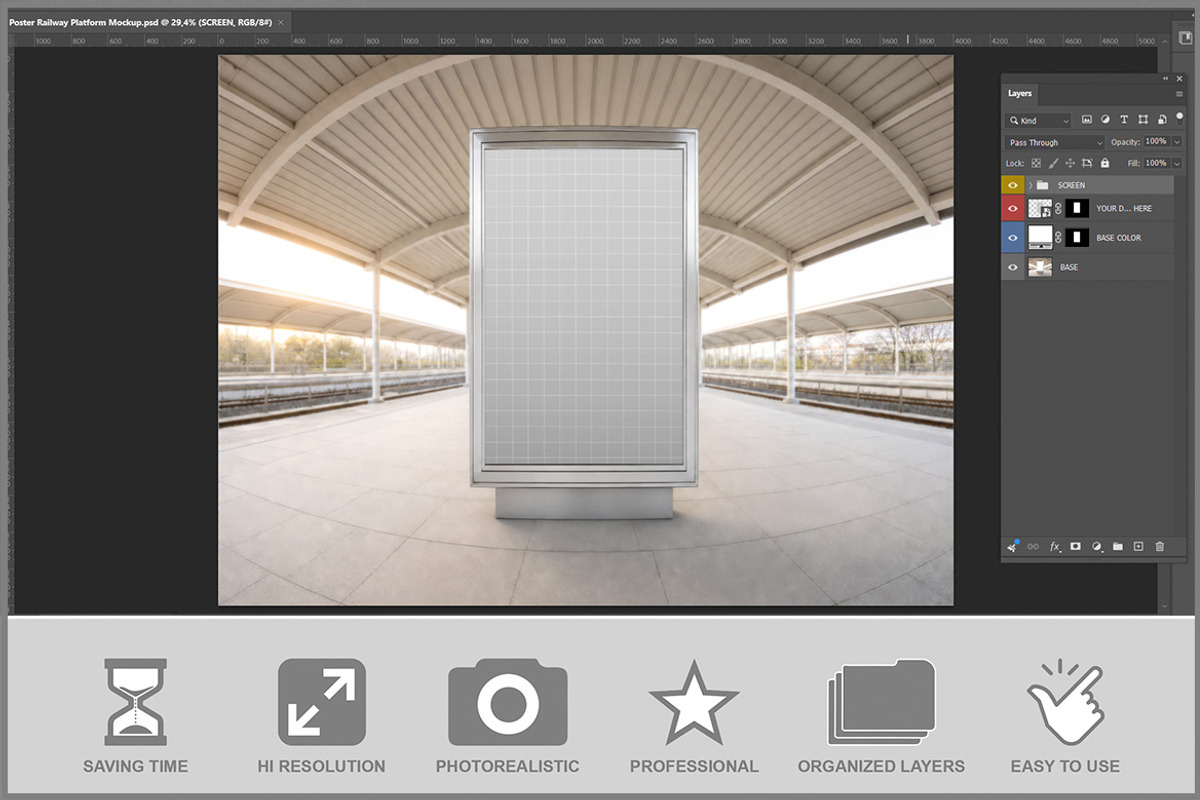Screen dimensions: 1200x800
Task: Select the BASE layer name
Action: [x=1069, y=268]
